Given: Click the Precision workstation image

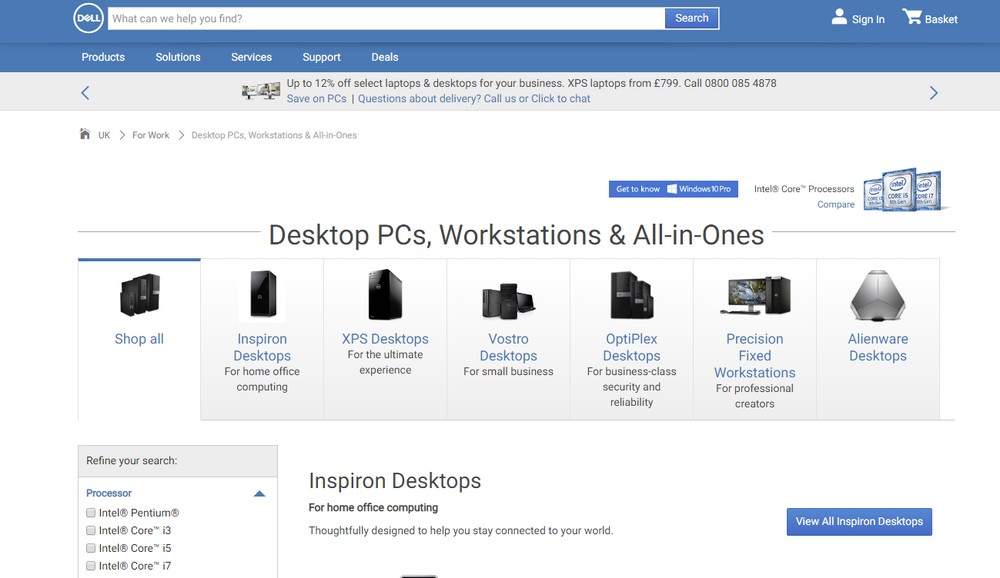Looking at the screenshot, I should tap(755, 295).
